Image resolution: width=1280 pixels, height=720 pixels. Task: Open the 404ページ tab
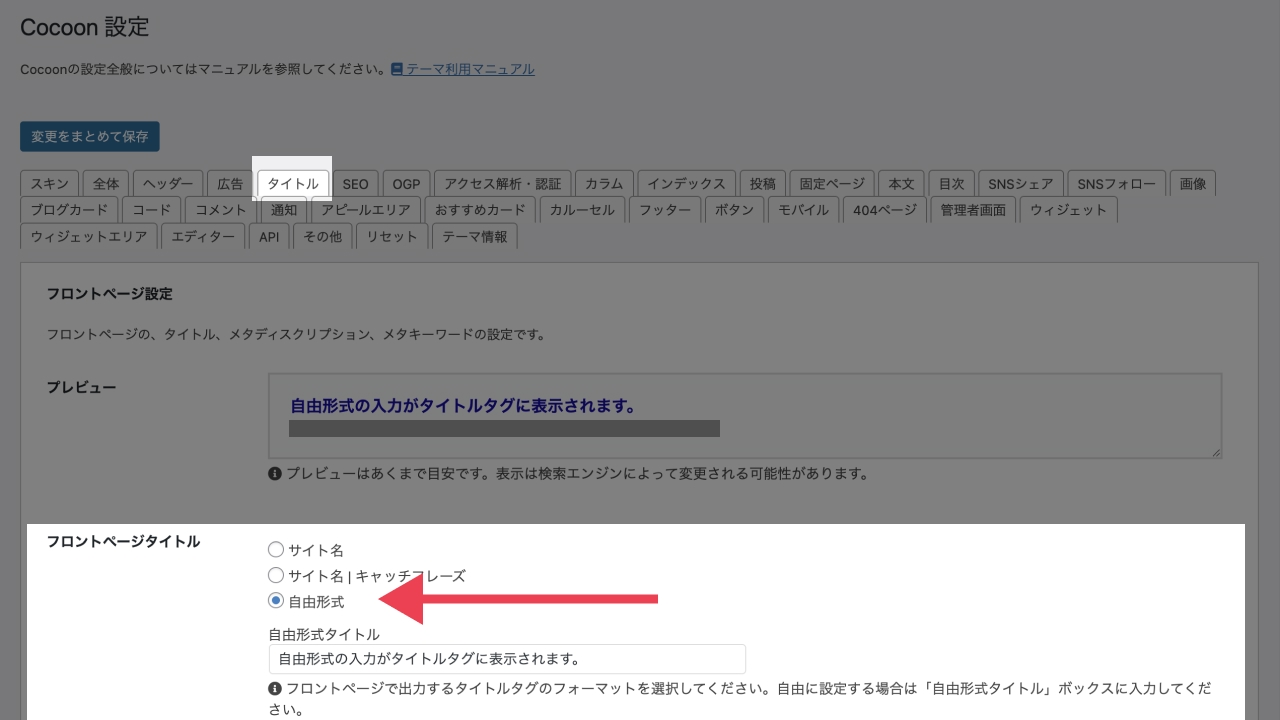(885, 210)
